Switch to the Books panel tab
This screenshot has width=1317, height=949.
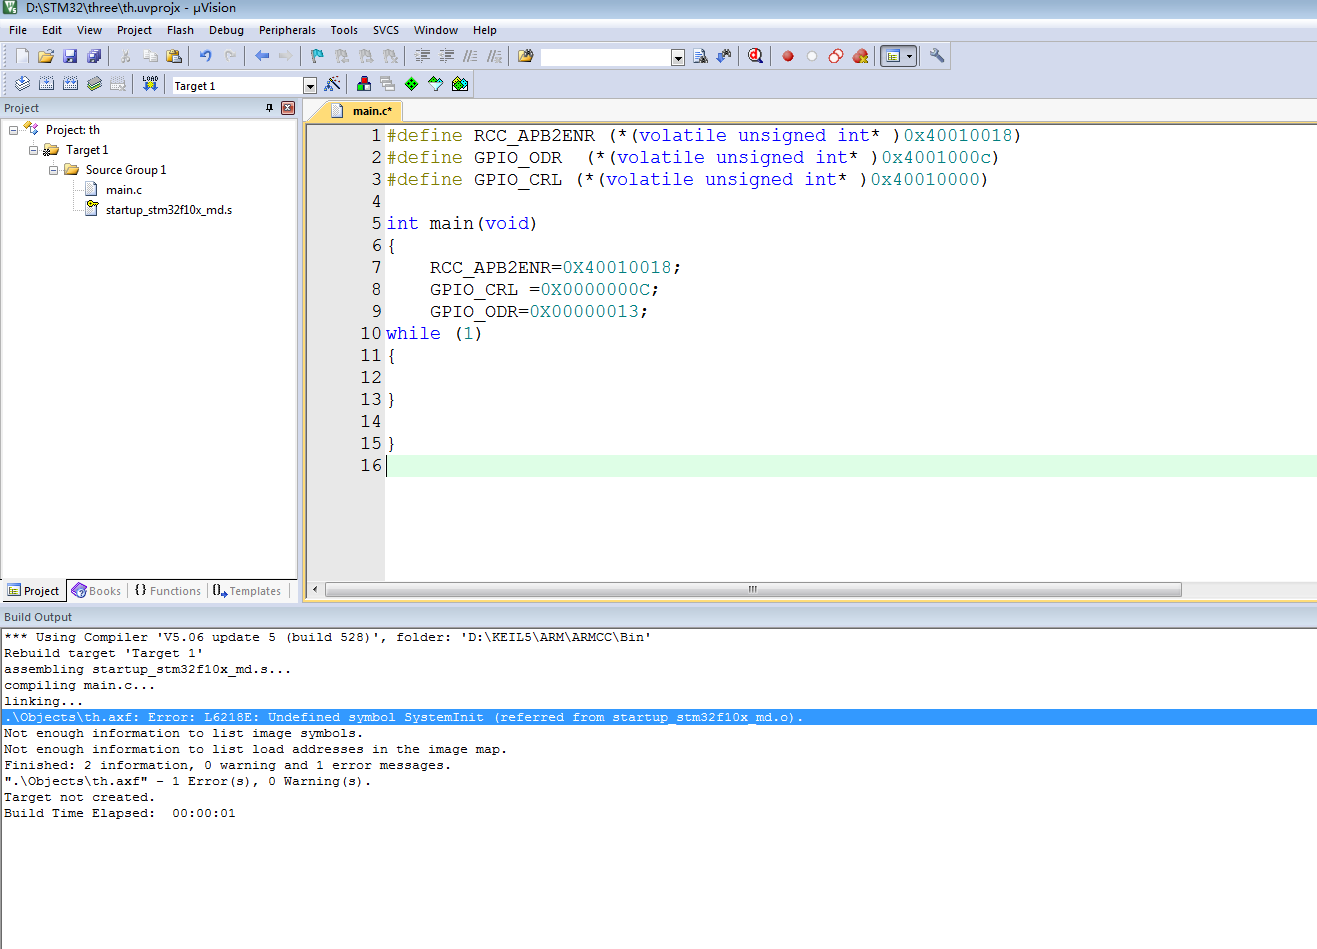point(96,591)
